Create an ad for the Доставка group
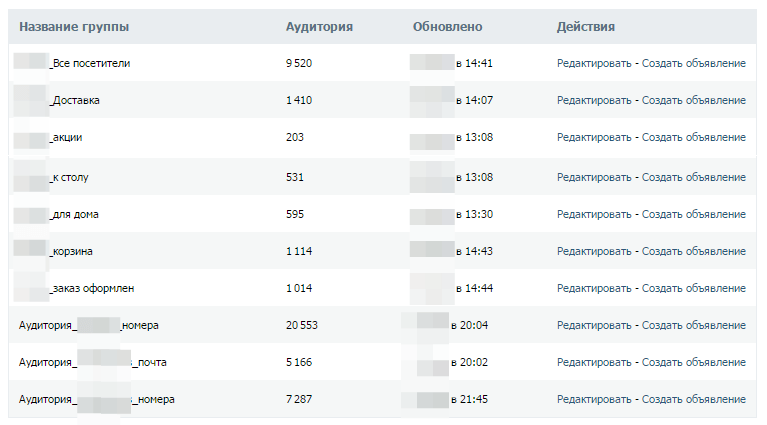Viewport: 767px width, 425px height. [694, 100]
